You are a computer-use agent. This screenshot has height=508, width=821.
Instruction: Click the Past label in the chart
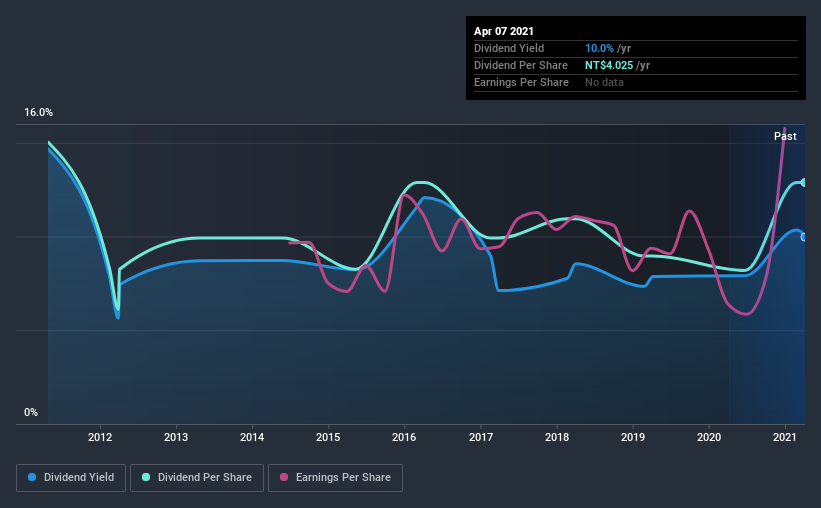tap(785, 136)
